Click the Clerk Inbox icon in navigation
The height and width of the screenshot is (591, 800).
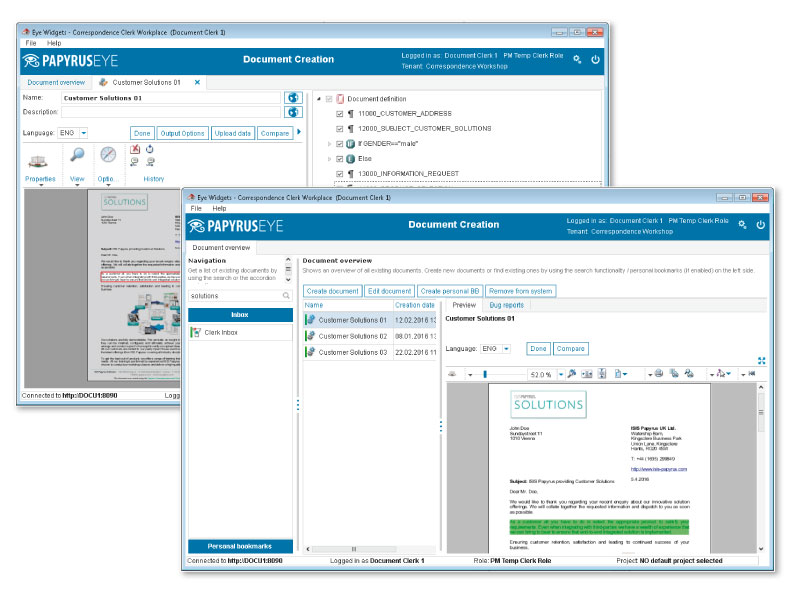[195, 332]
